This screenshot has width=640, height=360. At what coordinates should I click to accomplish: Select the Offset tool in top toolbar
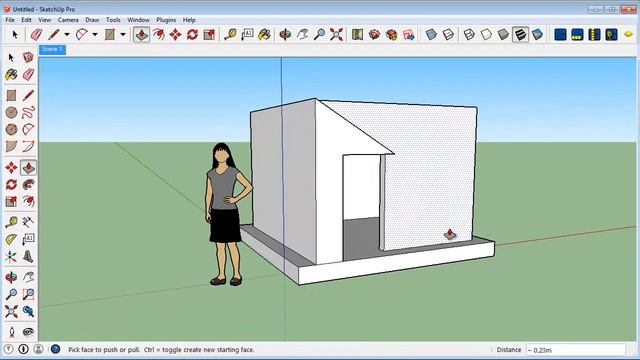(158, 35)
